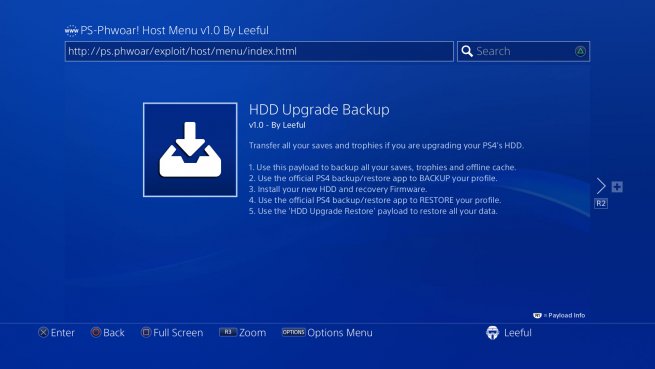Viewport: 655px width, 369px height.
Task: Focus the URL address bar
Action: (259, 51)
